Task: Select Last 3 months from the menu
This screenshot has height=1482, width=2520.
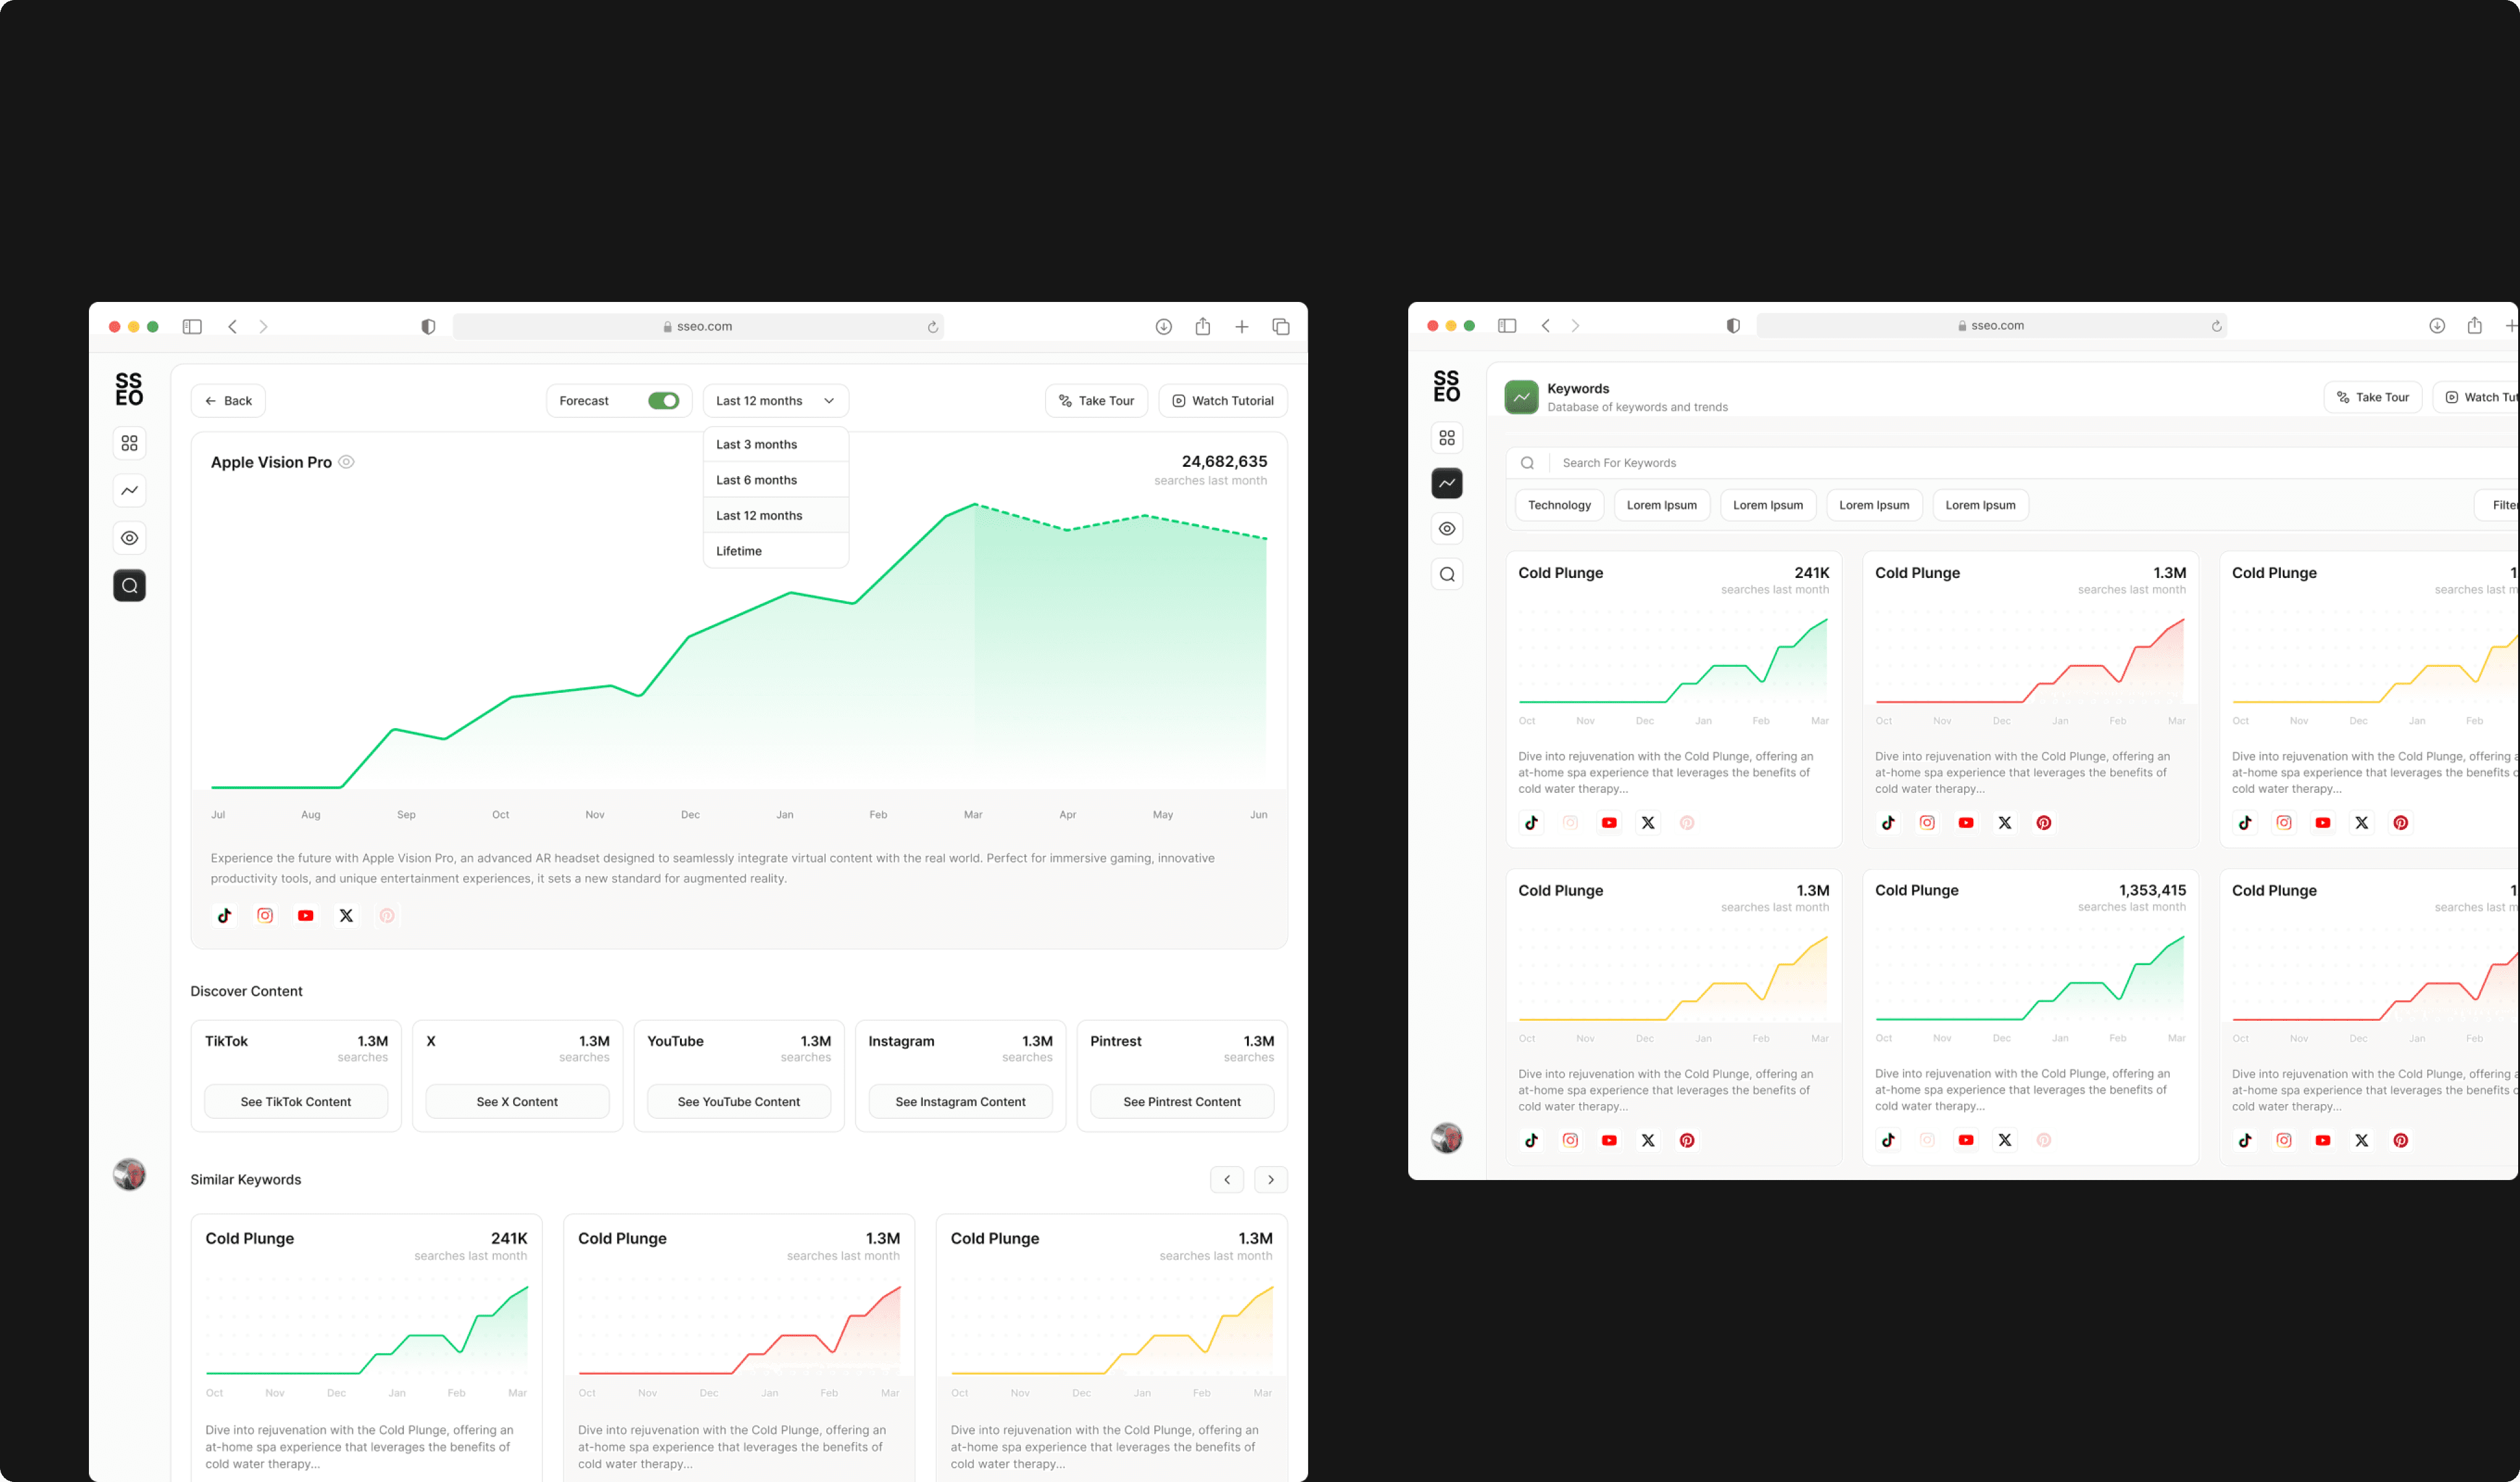Action: [756, 445]
